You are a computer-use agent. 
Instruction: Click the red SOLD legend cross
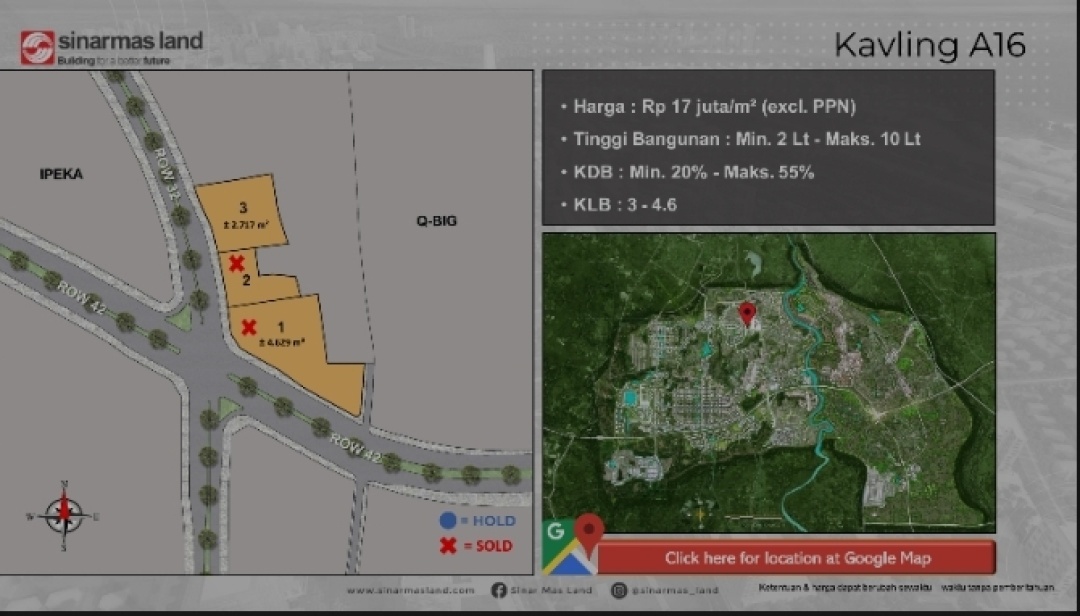[448, 546]
